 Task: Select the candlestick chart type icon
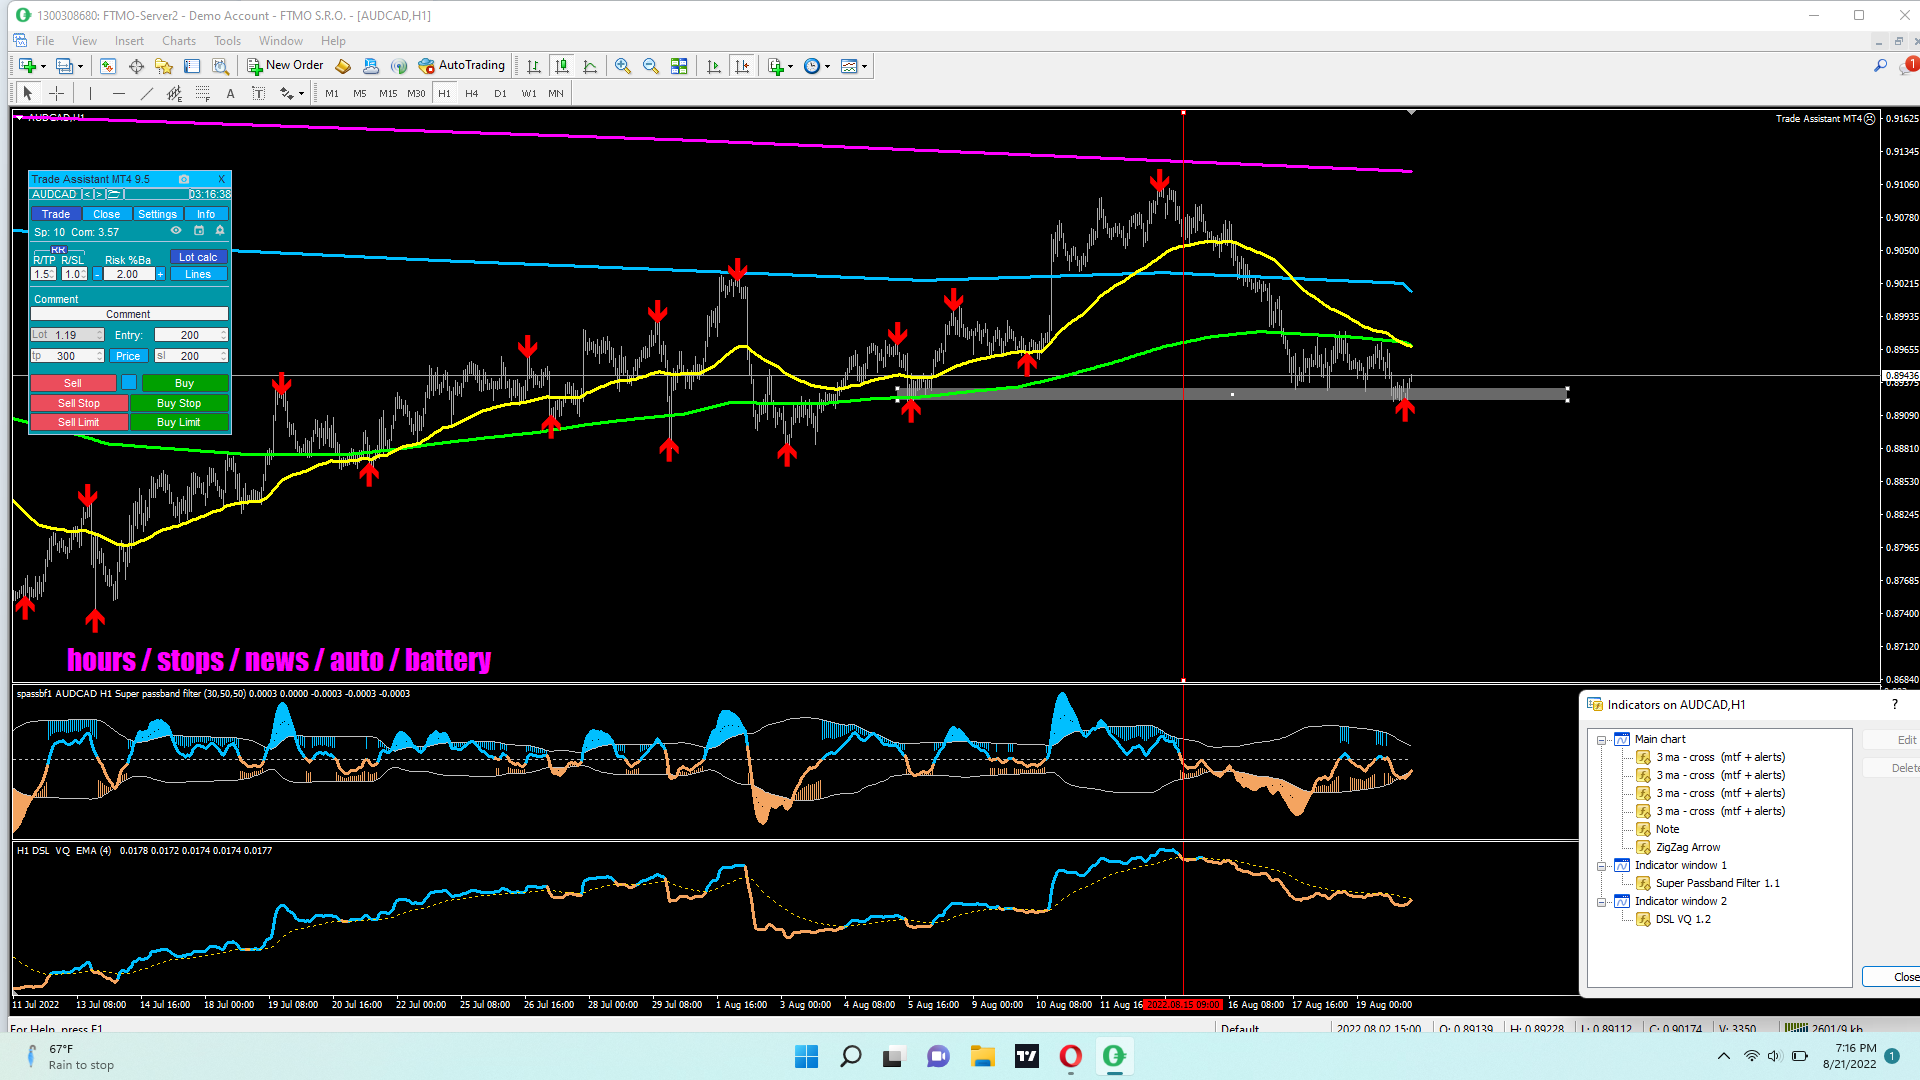click(x=562, y=66)
